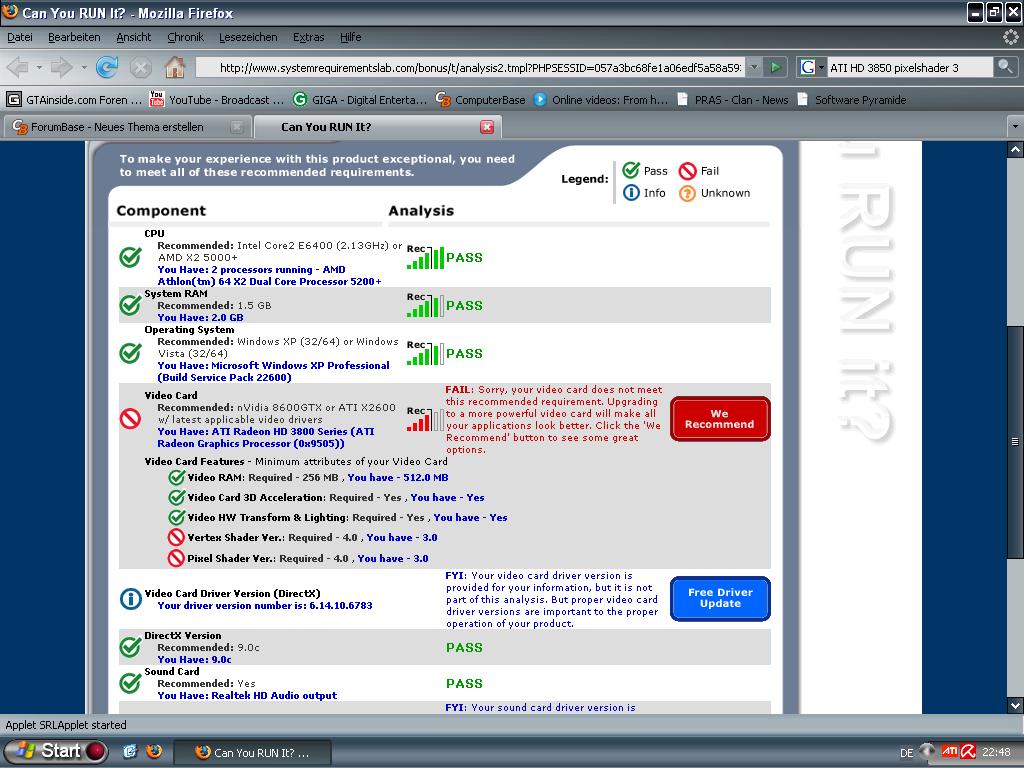Open Avira tray icon

967,752
